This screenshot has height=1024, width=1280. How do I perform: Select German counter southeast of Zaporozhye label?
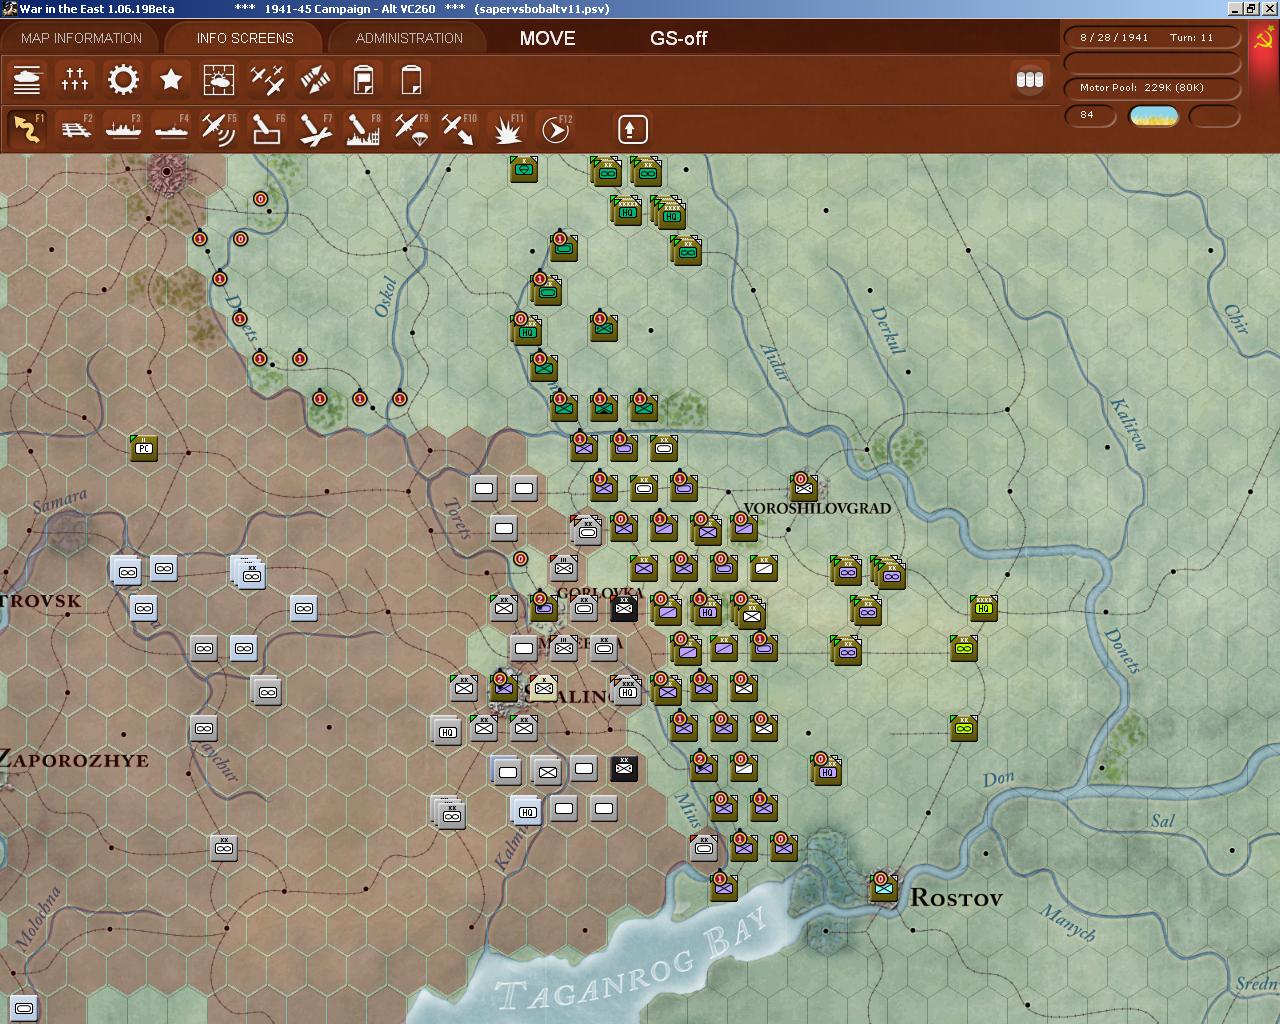(x=224, y=848)
